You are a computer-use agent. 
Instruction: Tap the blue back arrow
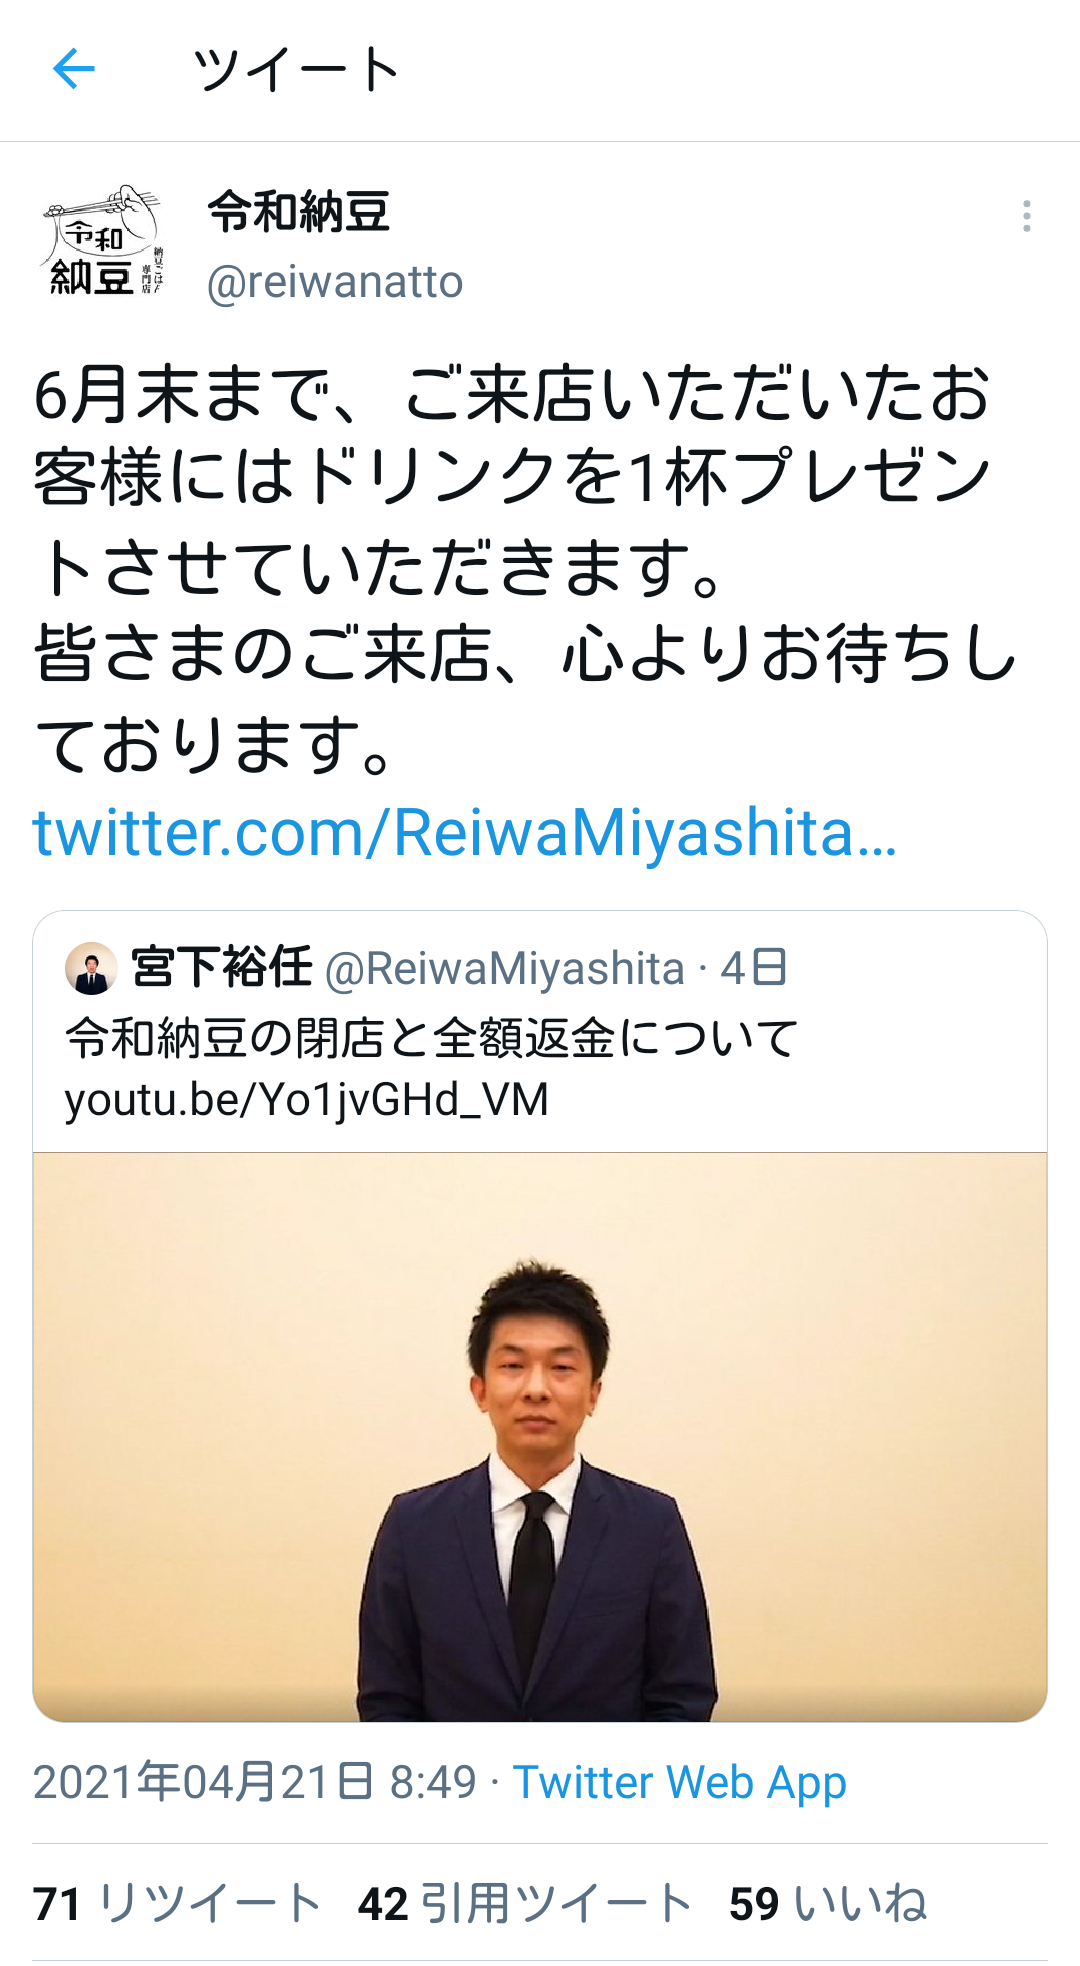tap(73, 69)
